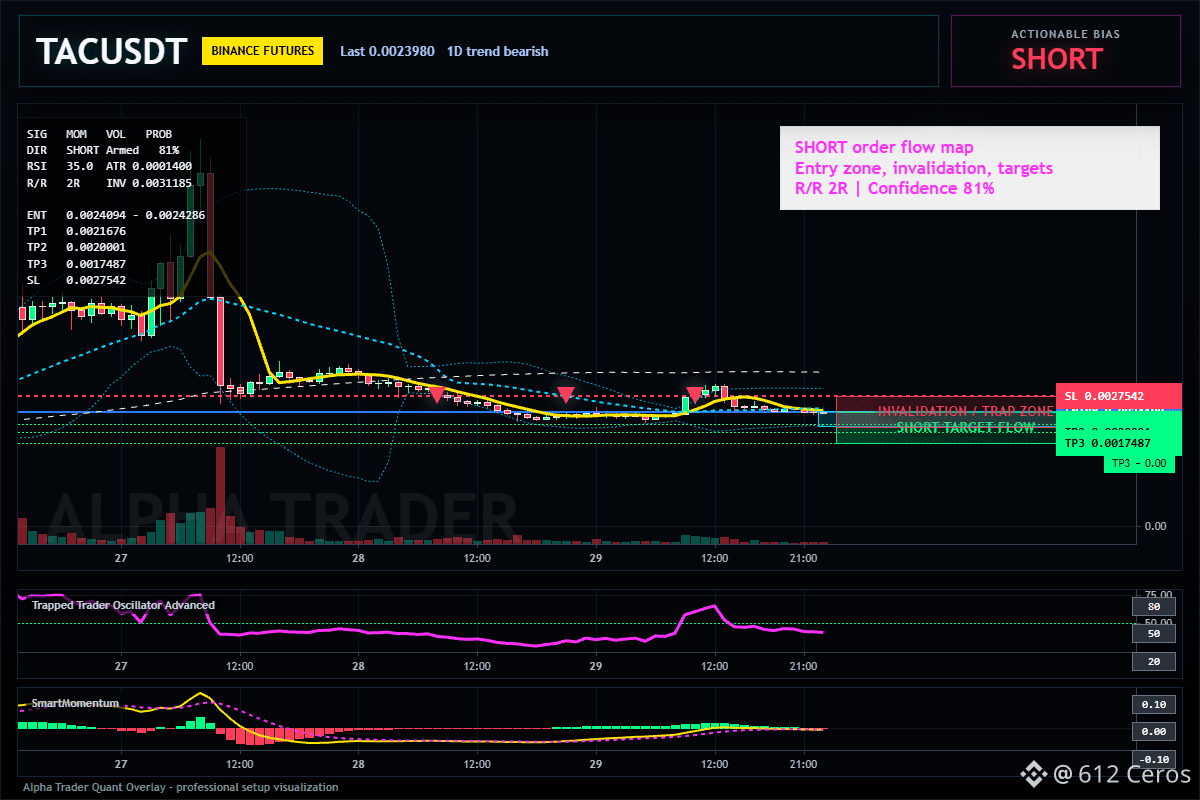Click the RSI 35.0 reading
1200x800 pixels.
[x=60, y=166]
